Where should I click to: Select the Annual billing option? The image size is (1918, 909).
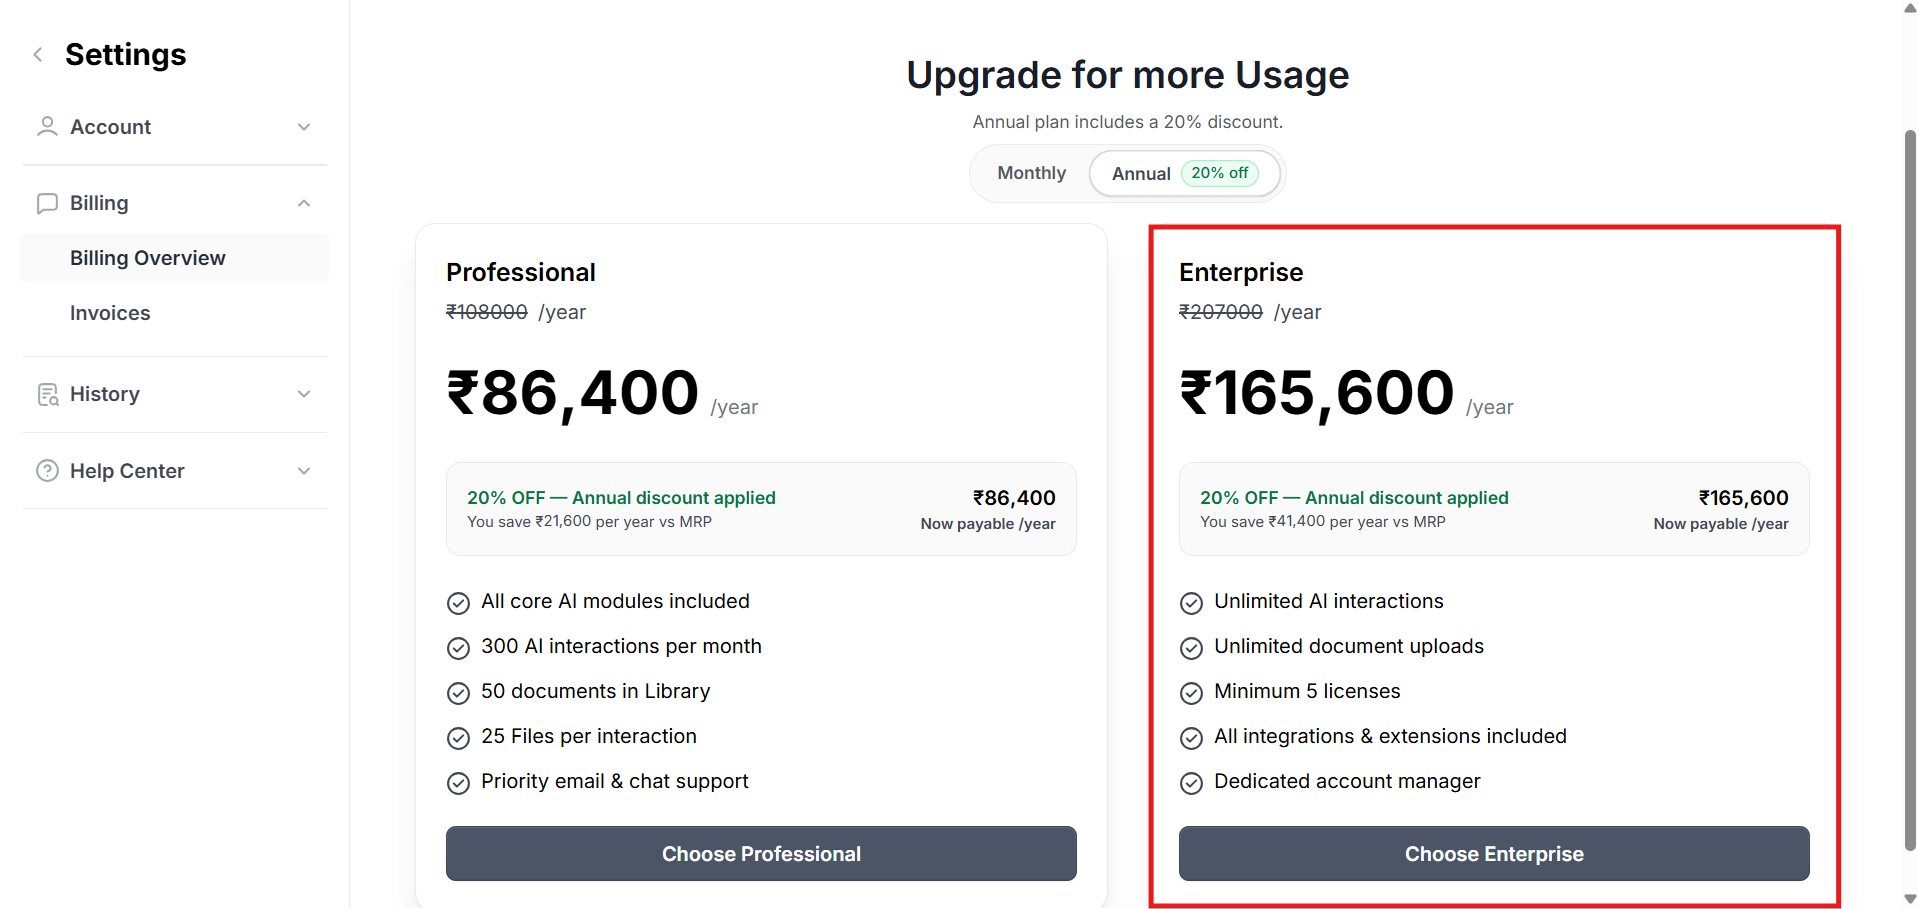[1141, 174]
